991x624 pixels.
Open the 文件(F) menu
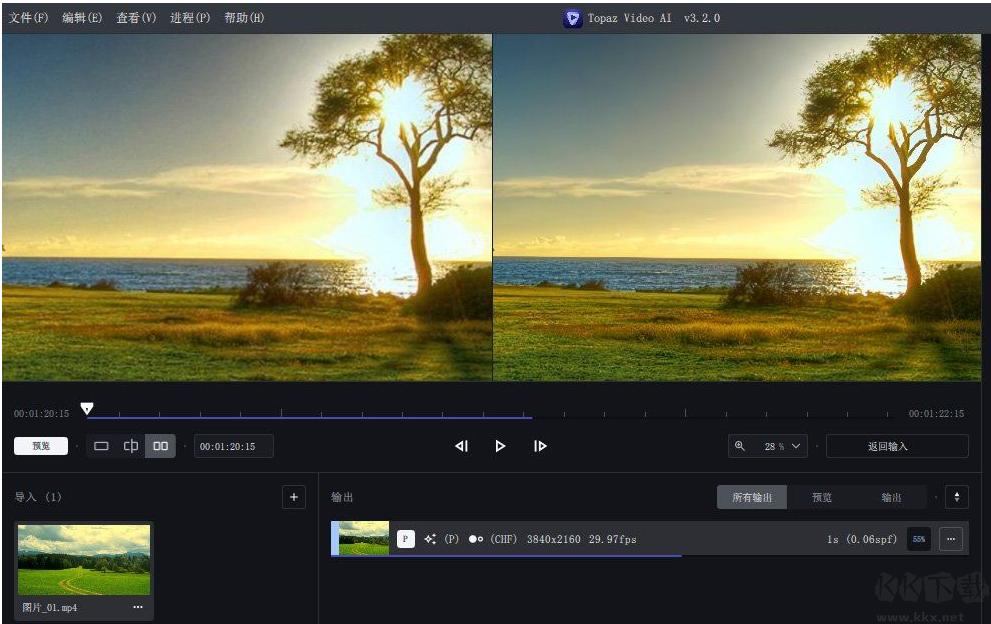28,18
